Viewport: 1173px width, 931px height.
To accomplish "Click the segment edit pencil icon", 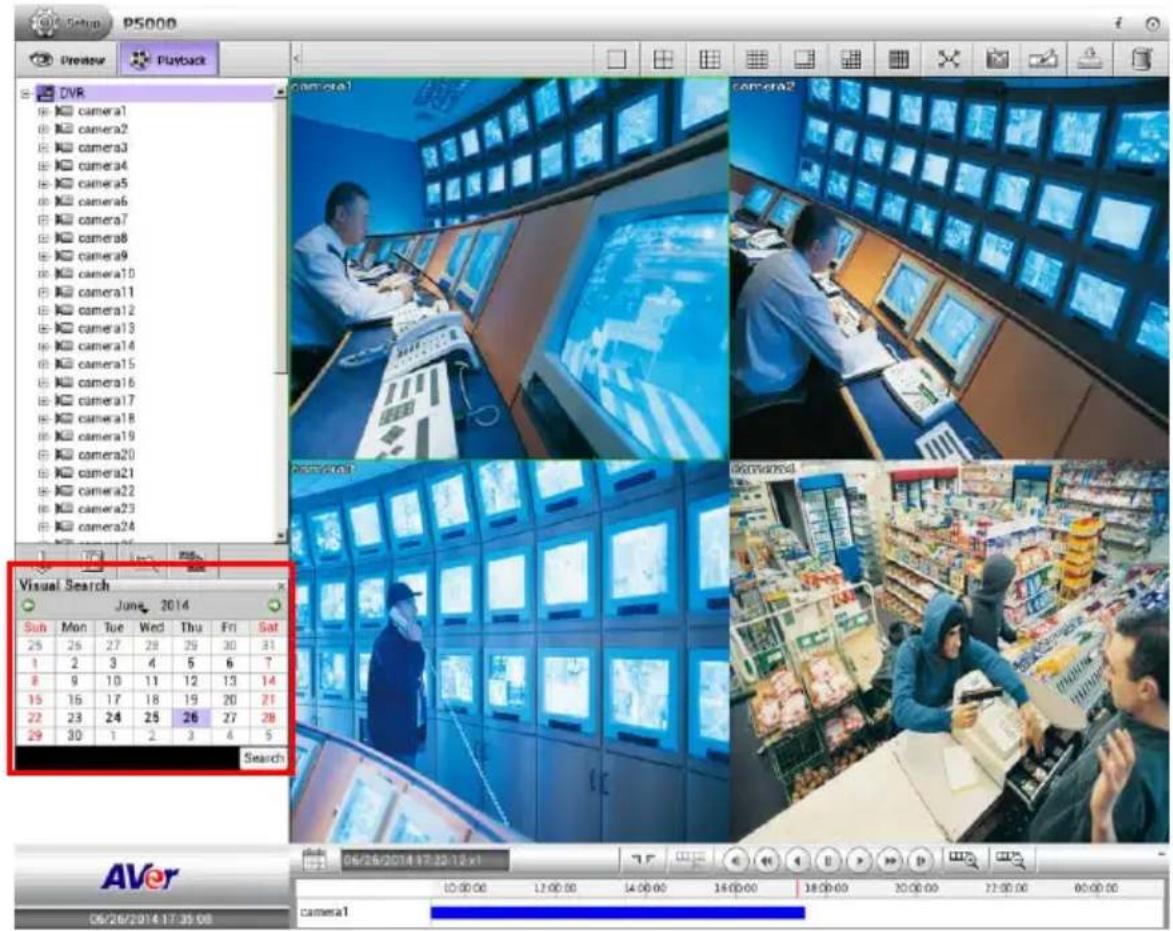I will pyautogui.click(x=1043, y=59).
